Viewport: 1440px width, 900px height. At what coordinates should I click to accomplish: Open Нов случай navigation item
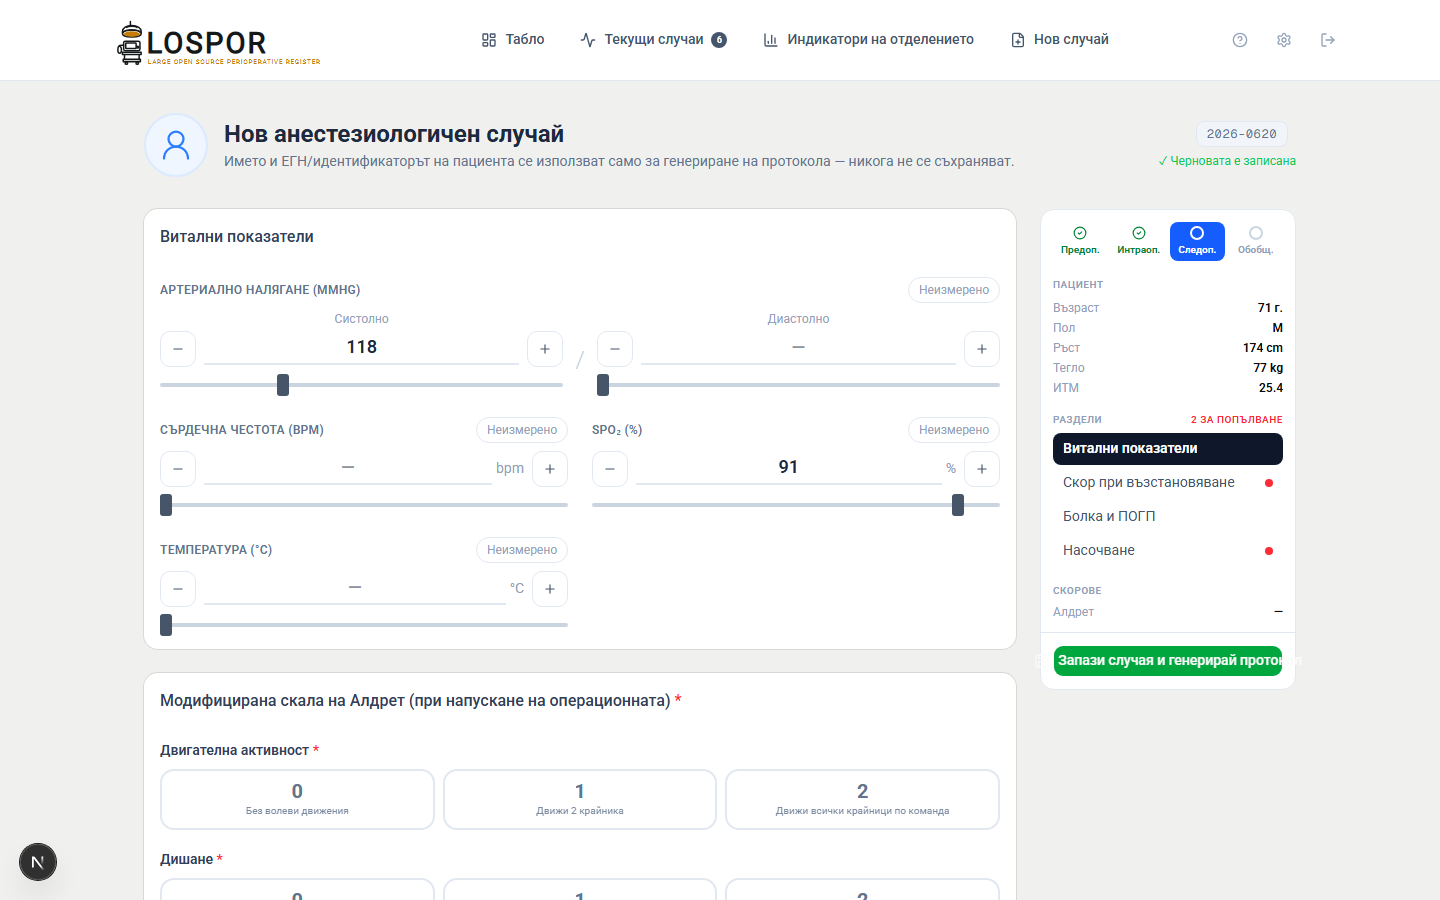click(x=1060, y=40)
